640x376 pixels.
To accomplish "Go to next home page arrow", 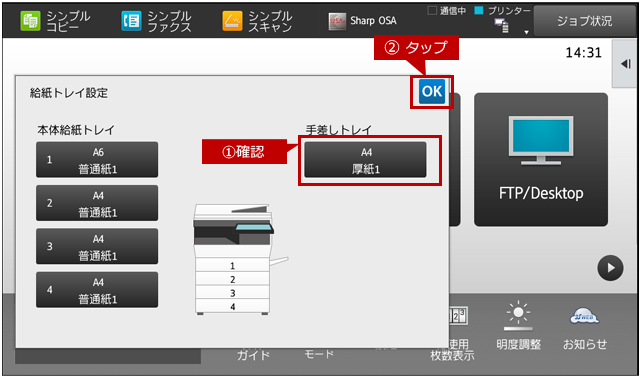I will point(610,268).
